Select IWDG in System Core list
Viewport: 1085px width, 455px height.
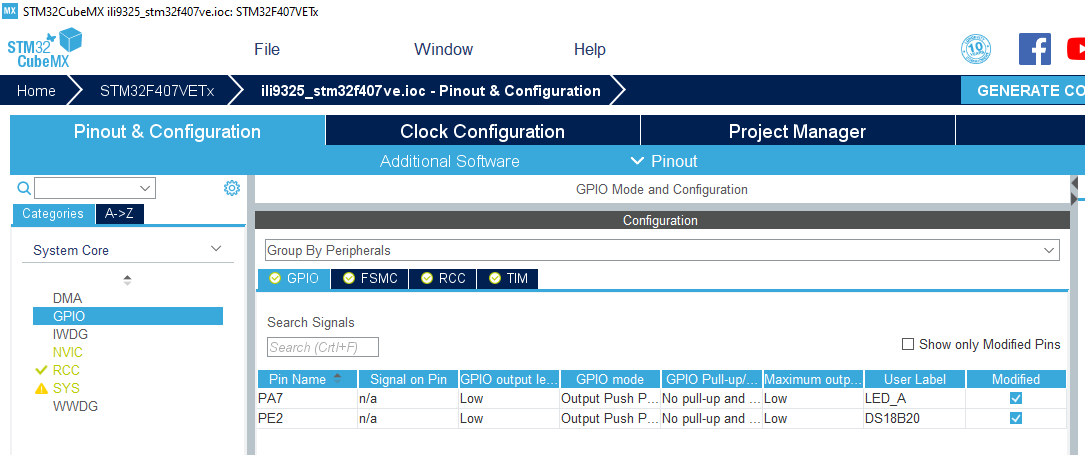(x=70, y=335)
